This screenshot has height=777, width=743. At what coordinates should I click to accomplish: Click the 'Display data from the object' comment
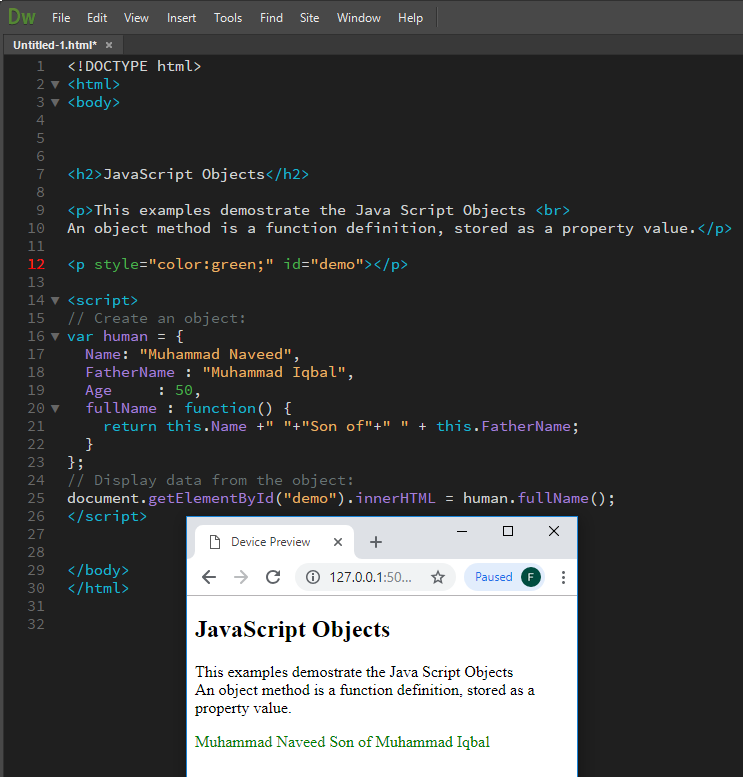tap(211, 481)
